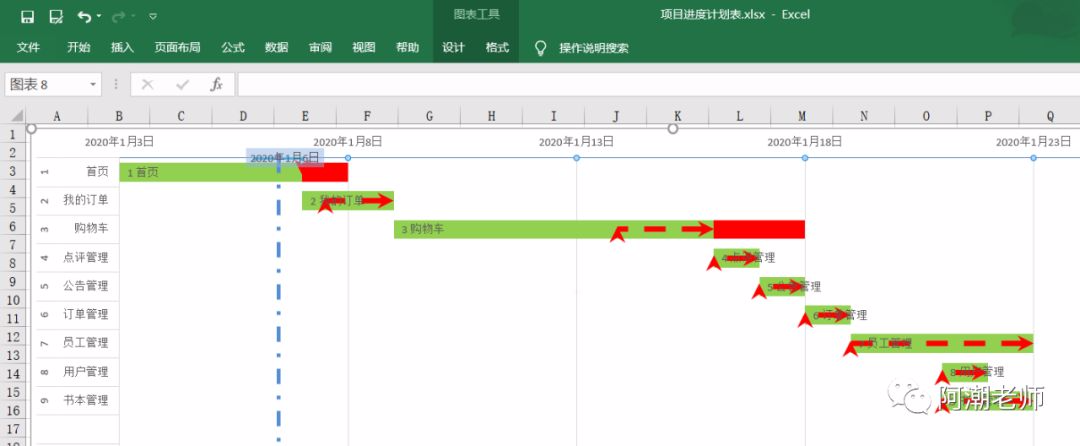Click the chart top-left resize handle
The height and width of the screenshot is (446, 1080).
point(31,128)
